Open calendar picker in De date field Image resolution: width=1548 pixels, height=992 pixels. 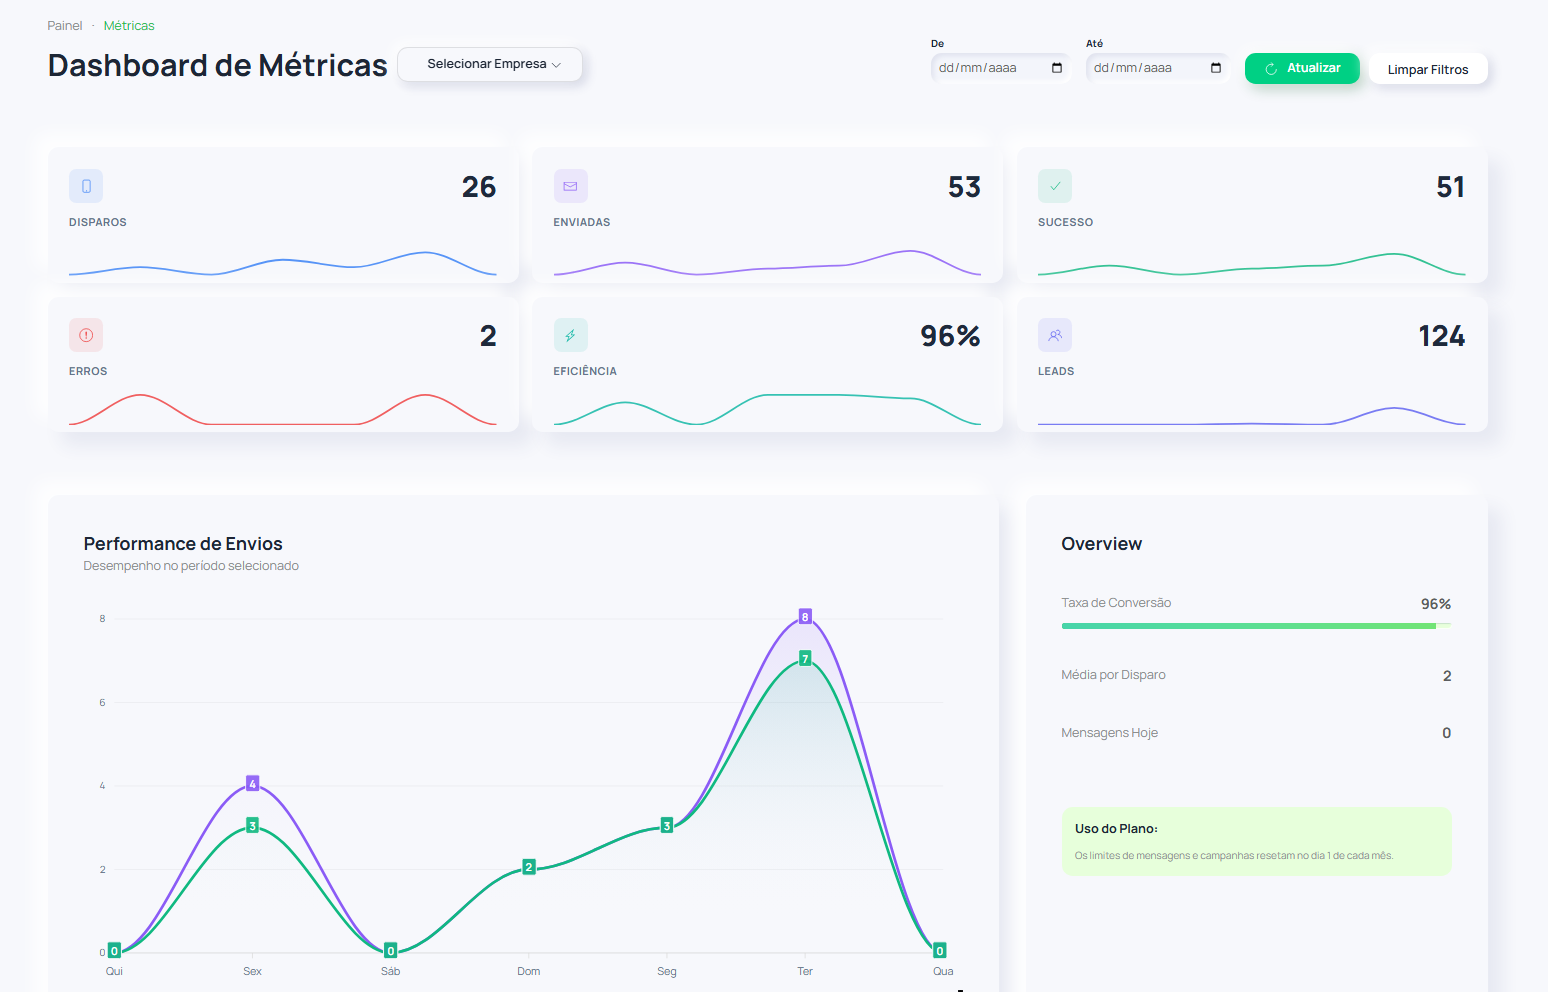point(1057,68)
